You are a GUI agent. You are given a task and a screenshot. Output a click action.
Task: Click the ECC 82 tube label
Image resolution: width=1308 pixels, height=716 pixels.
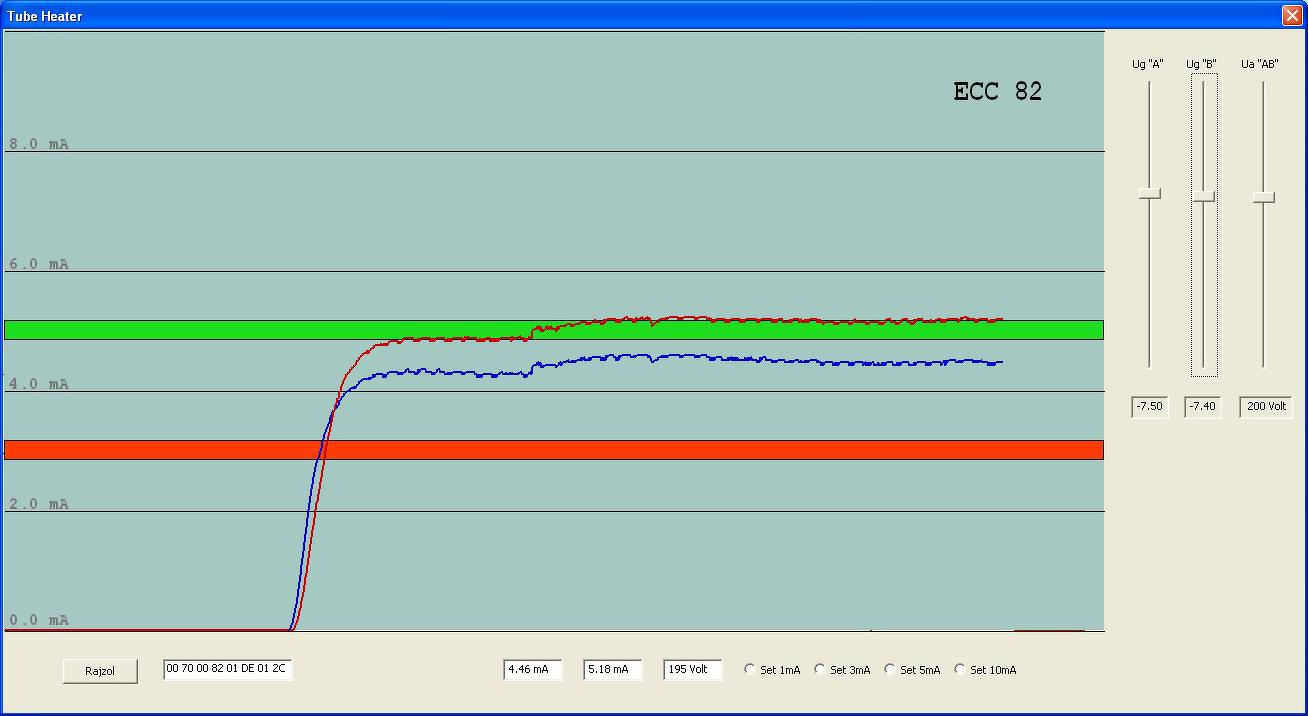coord(998,92)
